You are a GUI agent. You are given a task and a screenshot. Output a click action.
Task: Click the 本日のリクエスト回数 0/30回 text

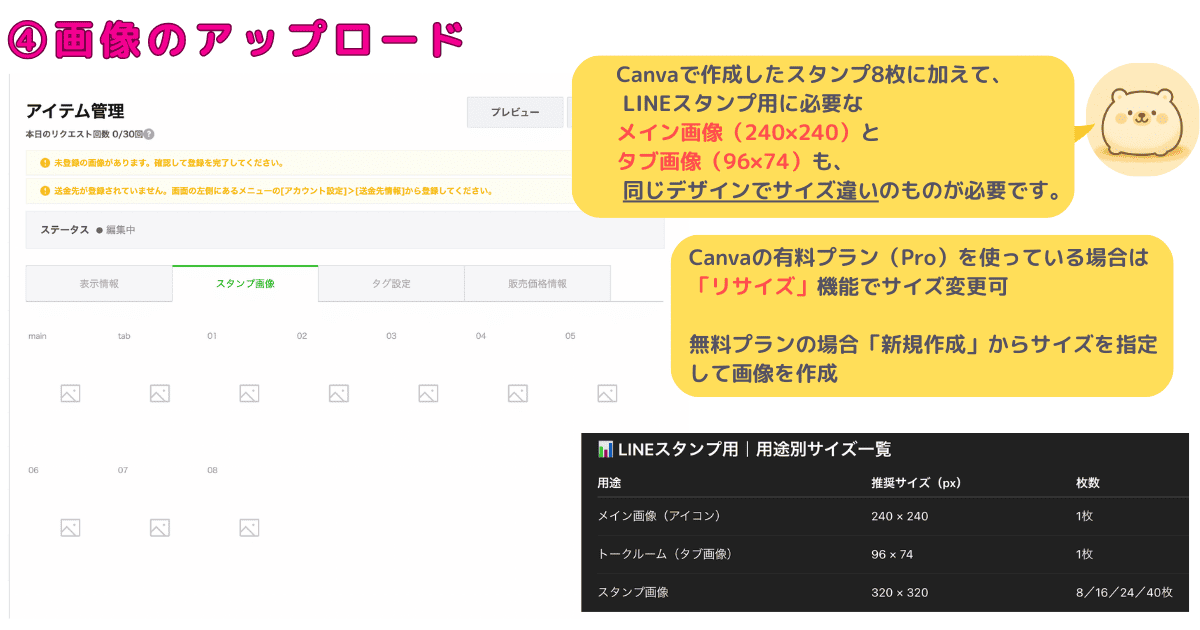pyautogui.click(x=84, y=134)
